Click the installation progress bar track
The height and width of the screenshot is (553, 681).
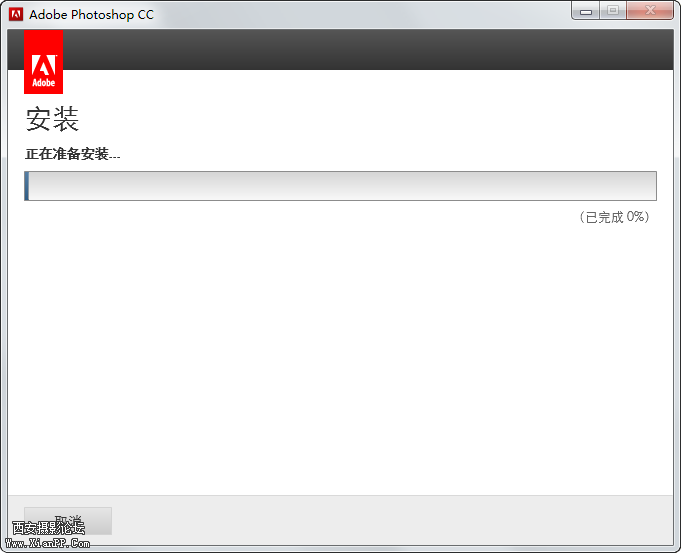340,186
